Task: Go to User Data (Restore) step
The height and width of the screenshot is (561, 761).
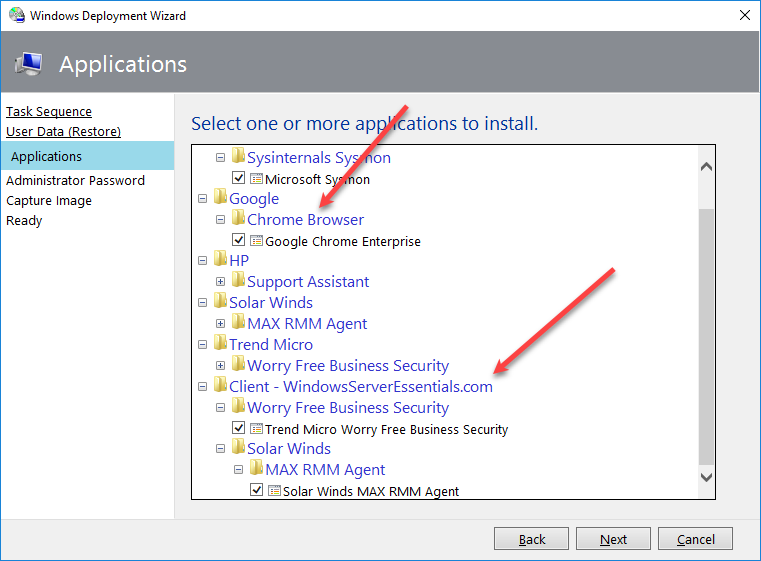Action: click(63, 131)
